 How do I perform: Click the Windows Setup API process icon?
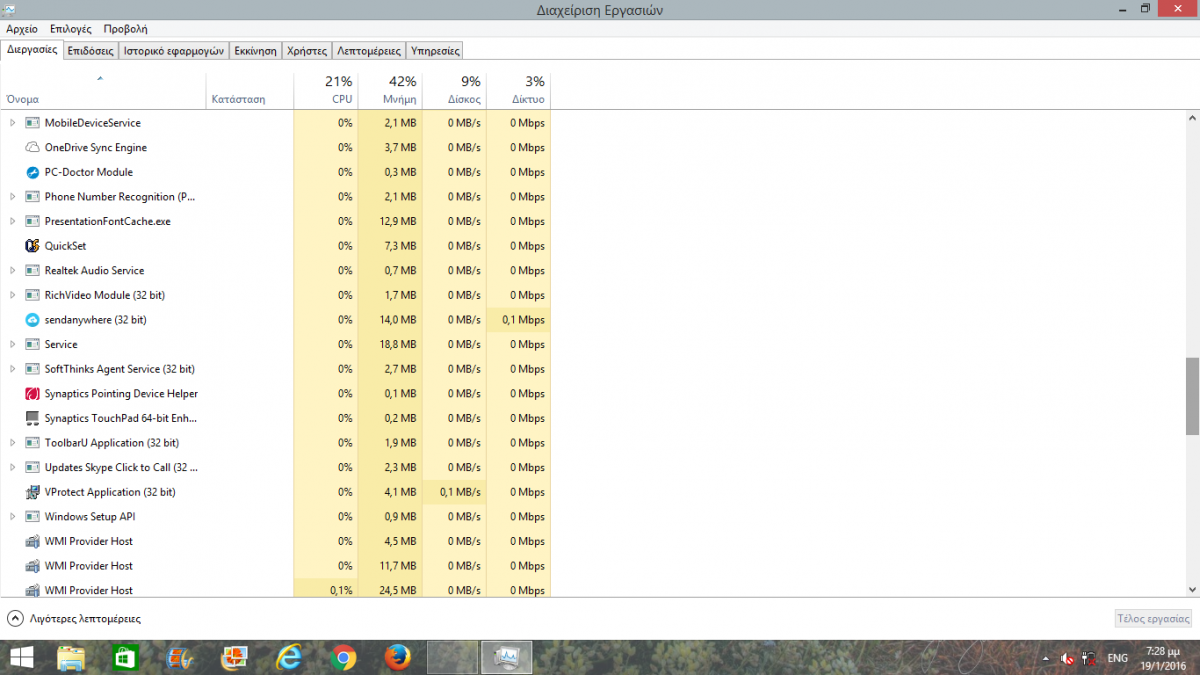point(32,517)
